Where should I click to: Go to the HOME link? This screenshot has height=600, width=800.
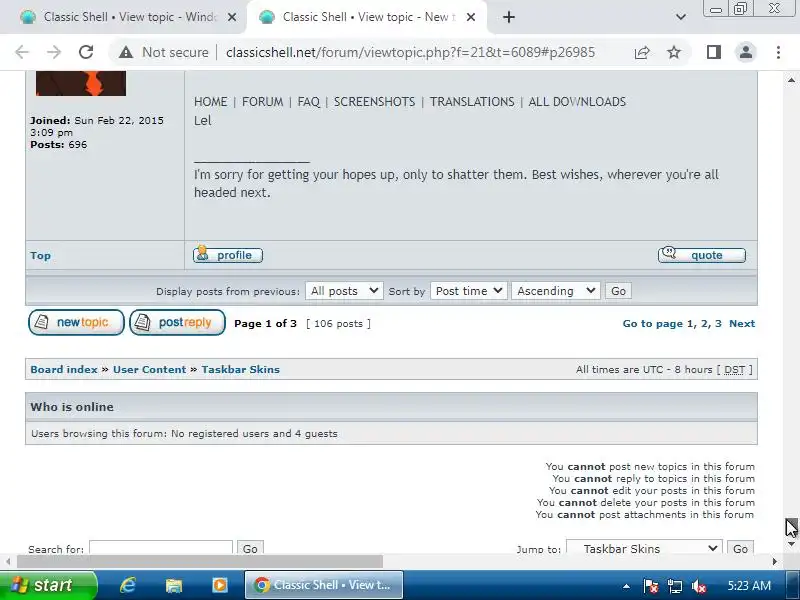(x=211, y=102)
